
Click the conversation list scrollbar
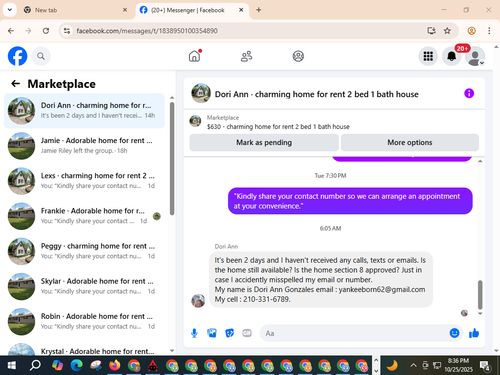[x=172, y=158]
